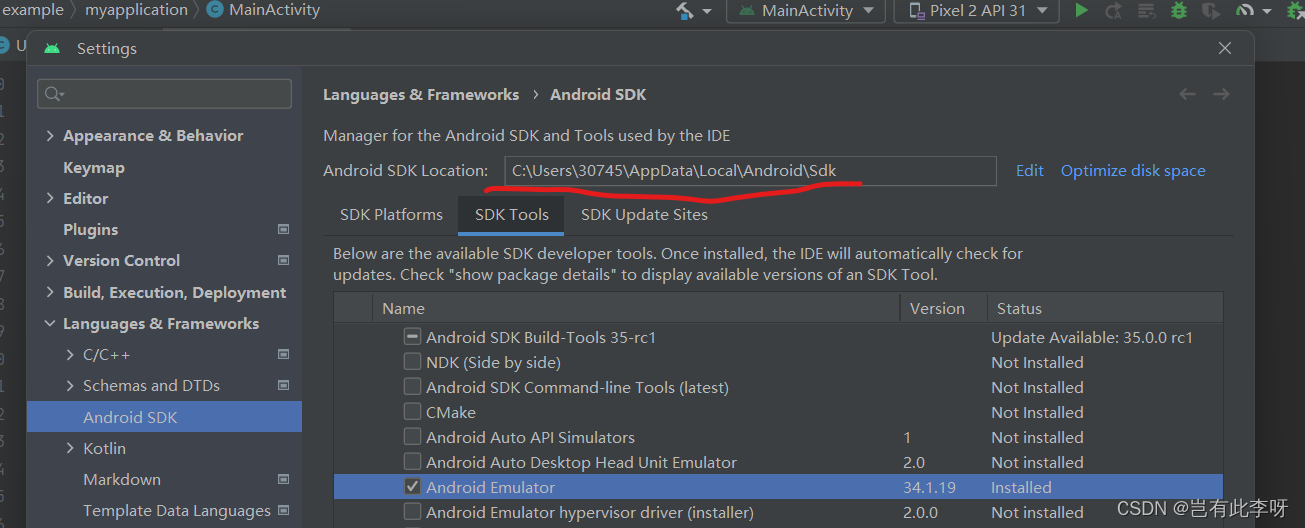Open the Profile icon's dropdown arrow
Screen dimensions: 1305x528
1266,11
